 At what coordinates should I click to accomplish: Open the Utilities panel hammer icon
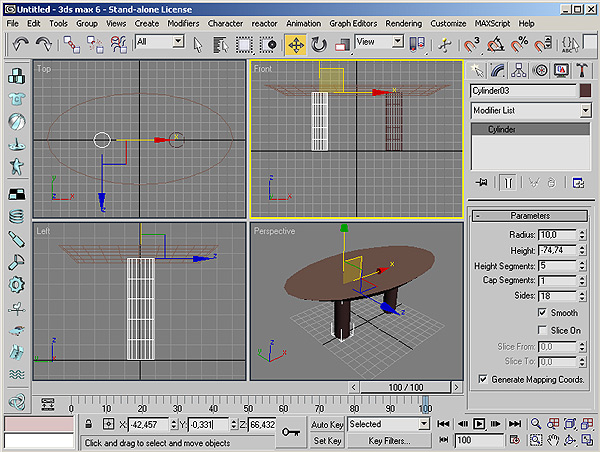point(582,69)
